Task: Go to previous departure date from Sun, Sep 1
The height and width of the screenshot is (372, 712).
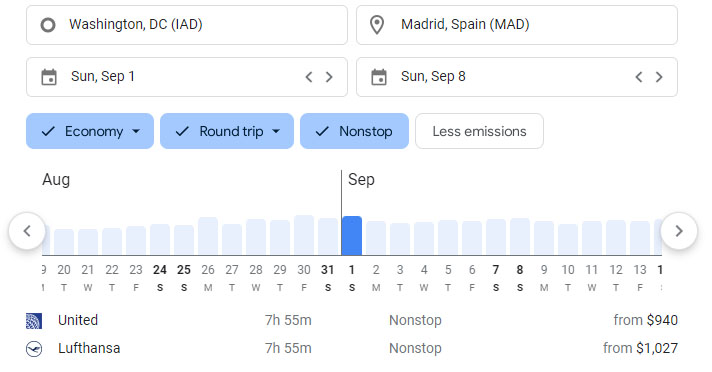Action: 309,77
